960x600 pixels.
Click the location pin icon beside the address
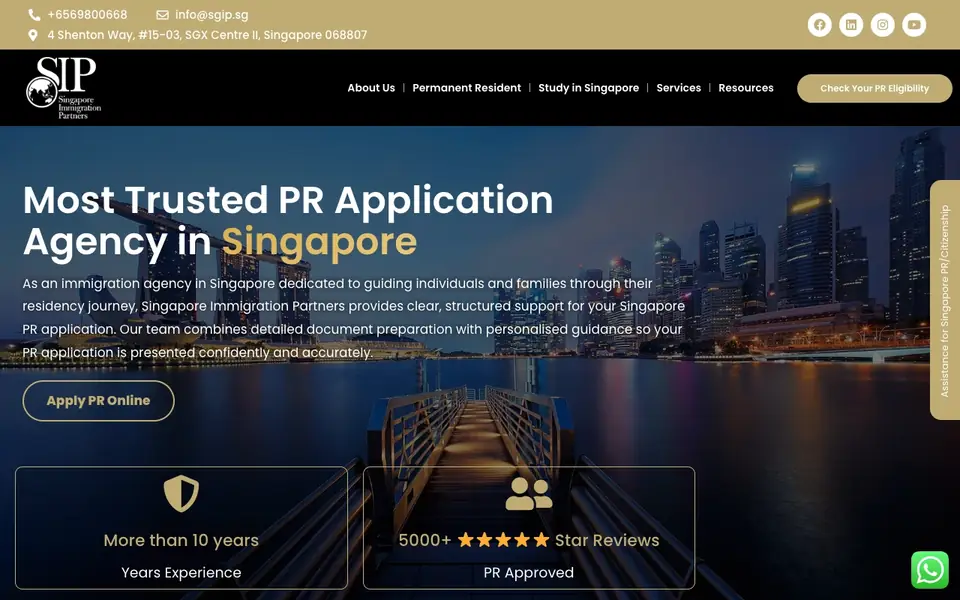33,36
